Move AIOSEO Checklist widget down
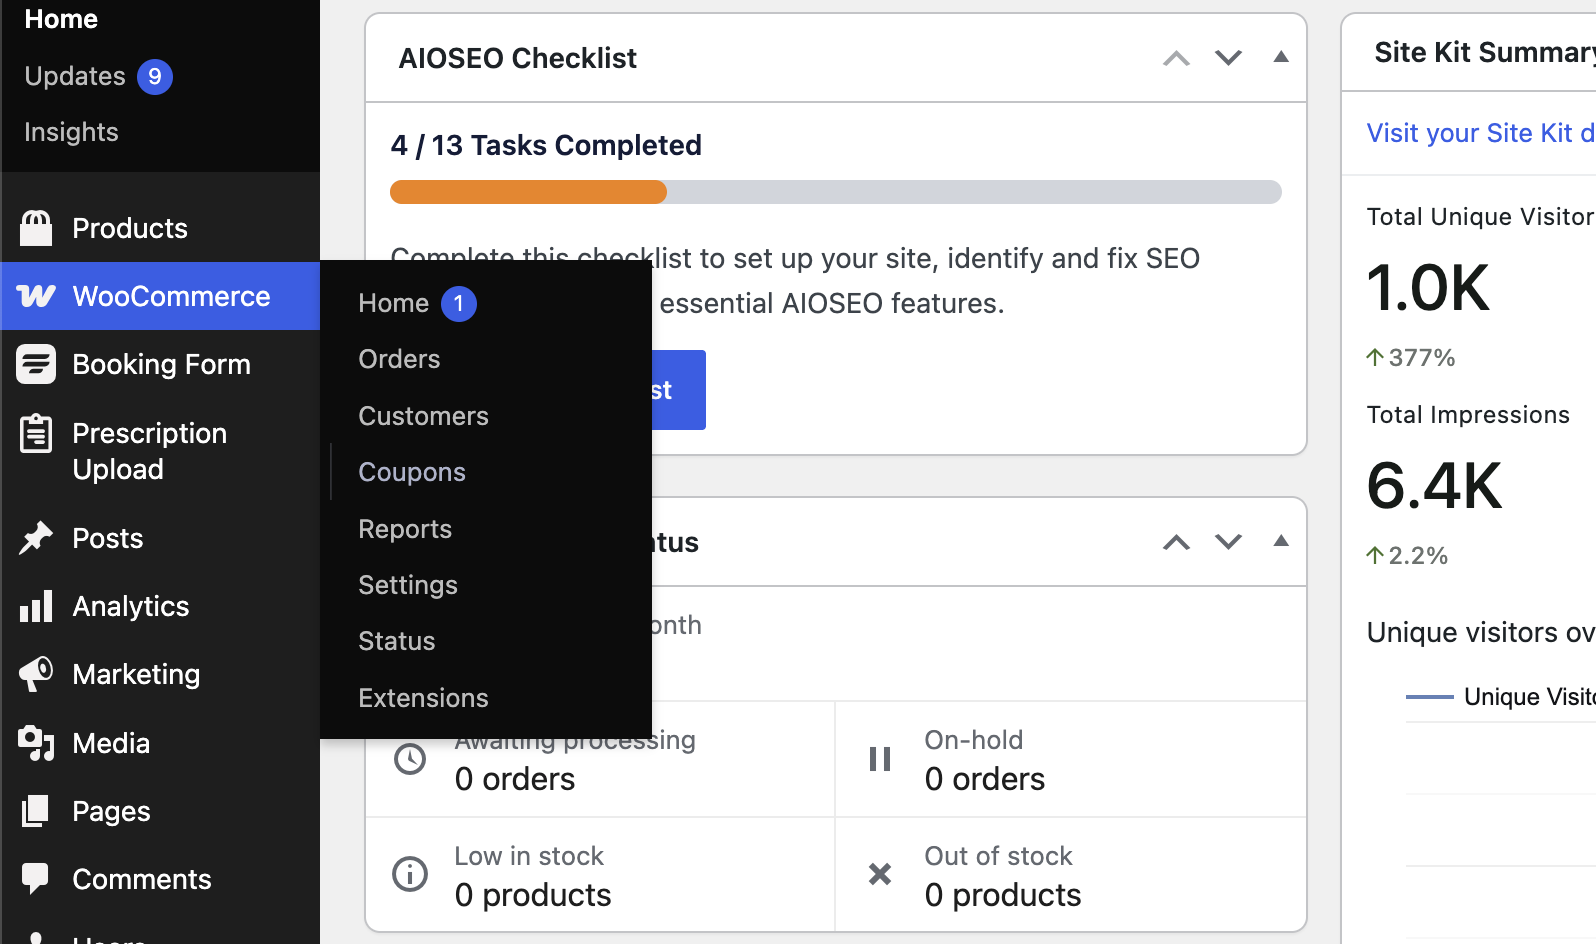The width and height of the screenshot is (1596, 944). pyautogui.click(x=1229, y=58)
